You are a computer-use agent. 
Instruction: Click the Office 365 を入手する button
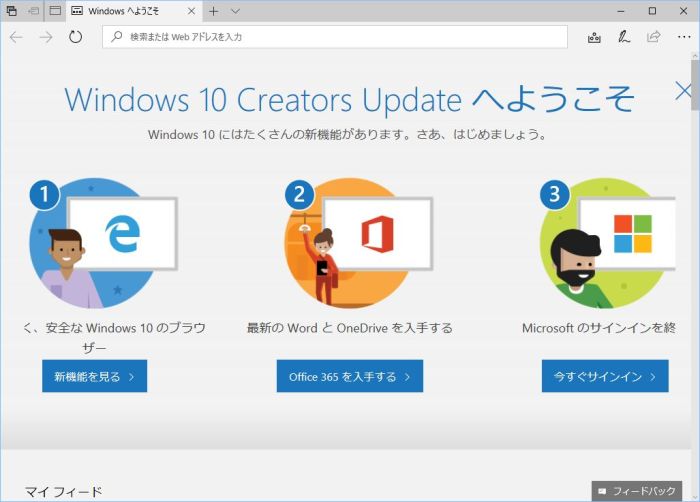(x=349, y=377)
